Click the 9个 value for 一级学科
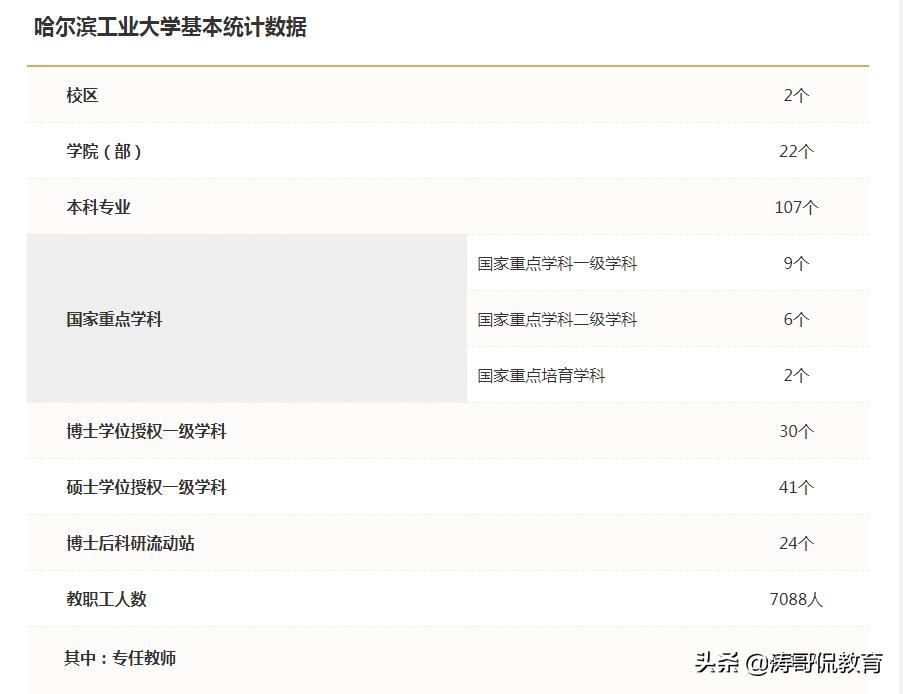The image size is (903, 694). click(x=795, y=263)
